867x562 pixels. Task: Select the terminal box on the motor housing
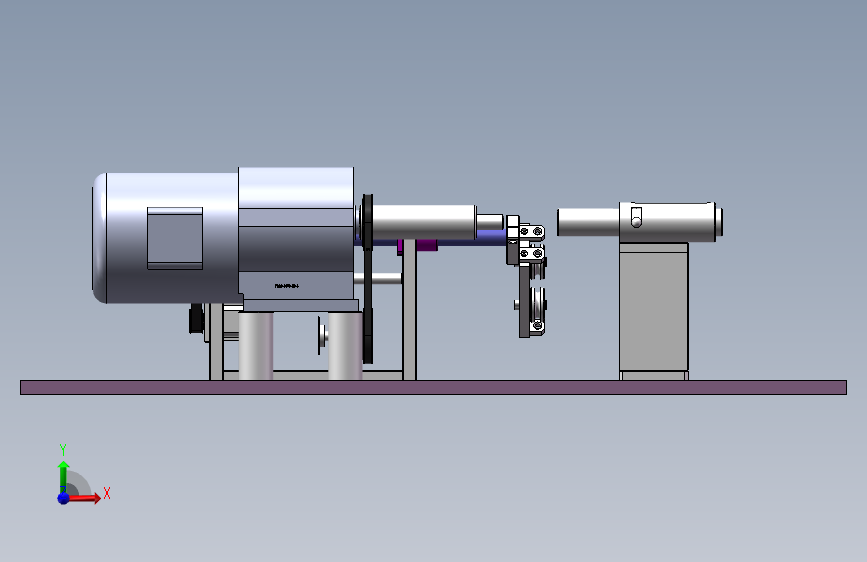click(175, 238)
